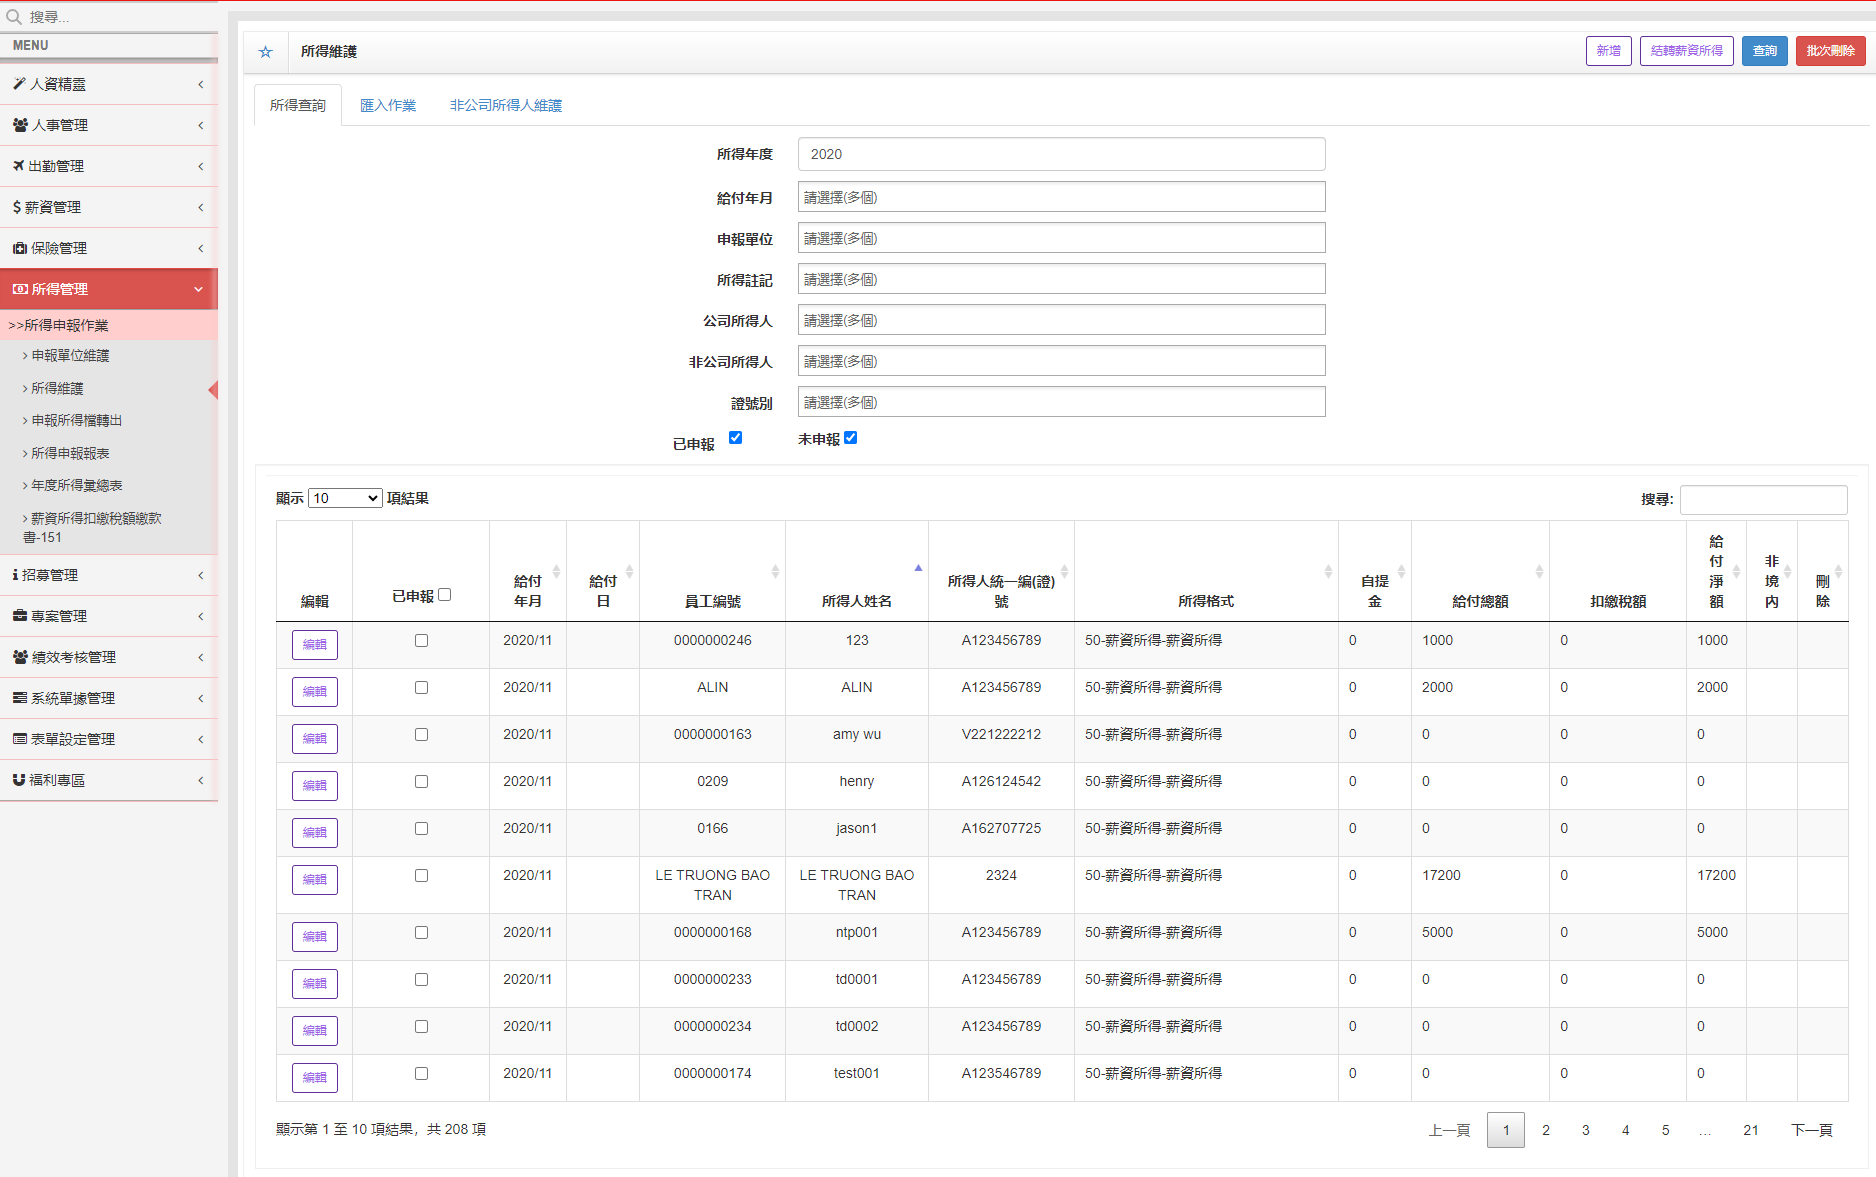The width and height of the screenshot is (1876, 1177).
Task: Open the 顯示 results-per-page dropdown
Action: [345, 498]
